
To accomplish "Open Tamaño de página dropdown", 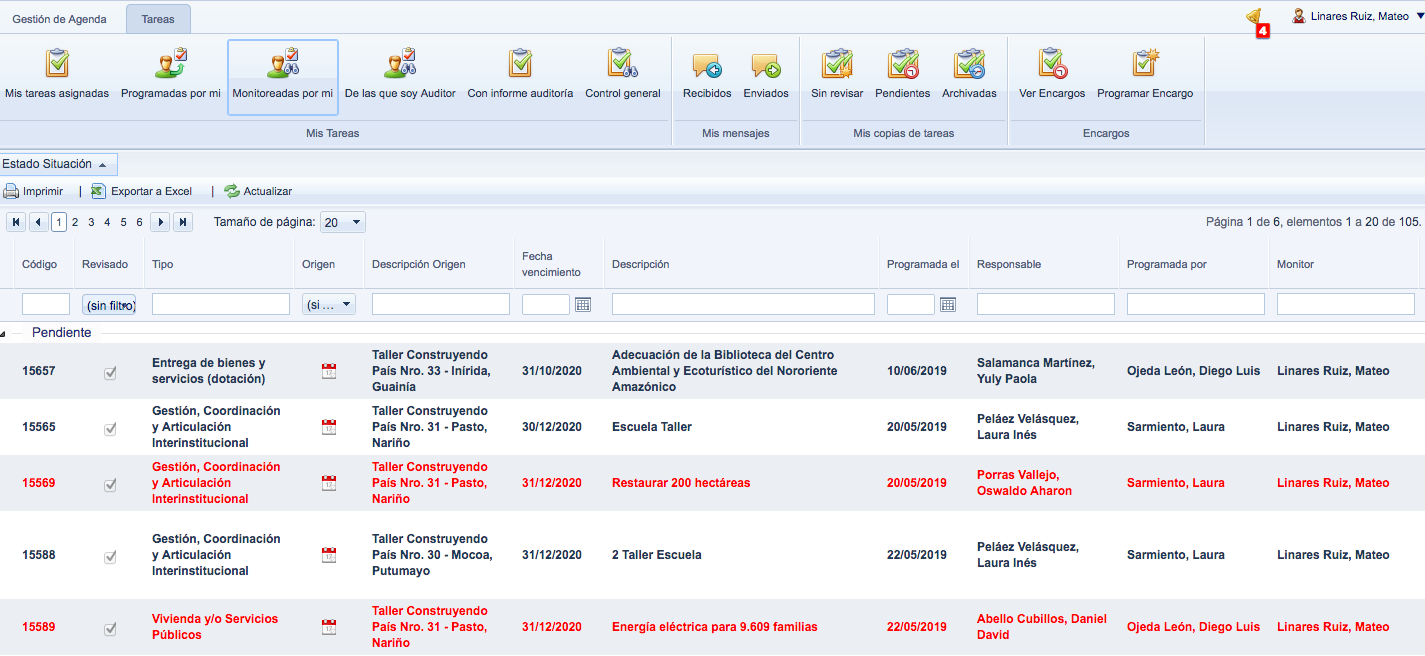I will coord(343,222).
